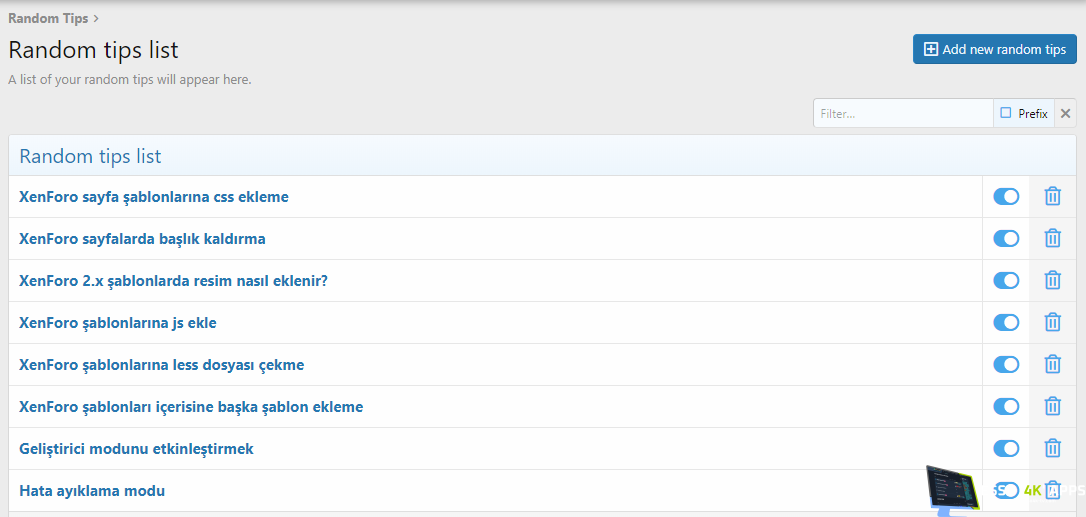1086x517 pixels.
Task: Go to Random Tips breadcrumb
Action: (x=48, y=18)
